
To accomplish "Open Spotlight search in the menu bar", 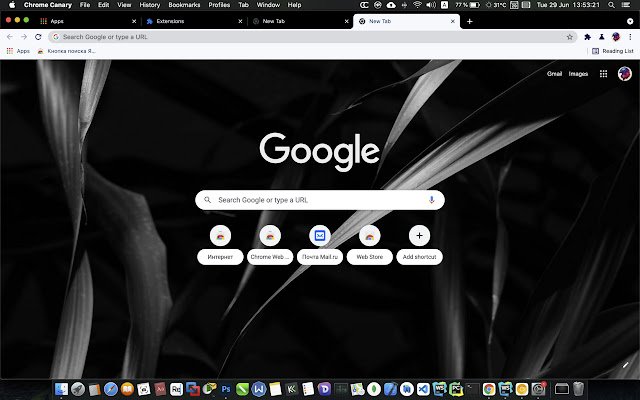I will (611, 5).
